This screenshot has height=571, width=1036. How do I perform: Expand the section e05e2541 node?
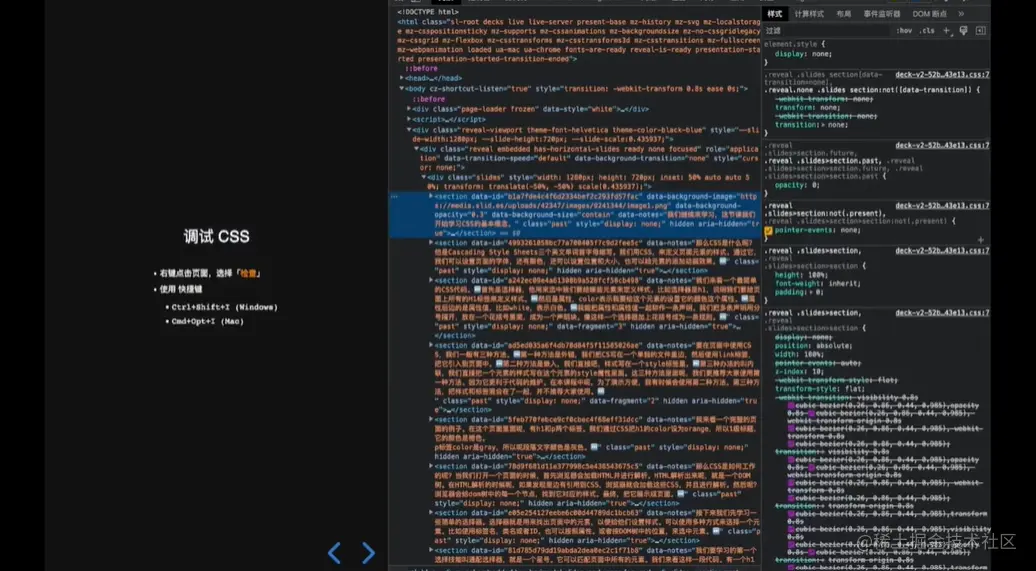point(431,513)
